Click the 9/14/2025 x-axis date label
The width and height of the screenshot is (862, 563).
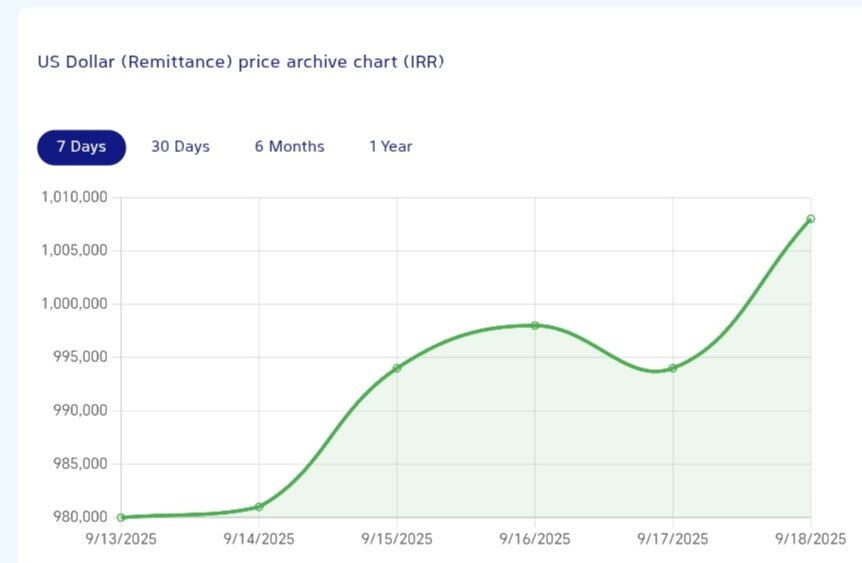tap(259, 539)
